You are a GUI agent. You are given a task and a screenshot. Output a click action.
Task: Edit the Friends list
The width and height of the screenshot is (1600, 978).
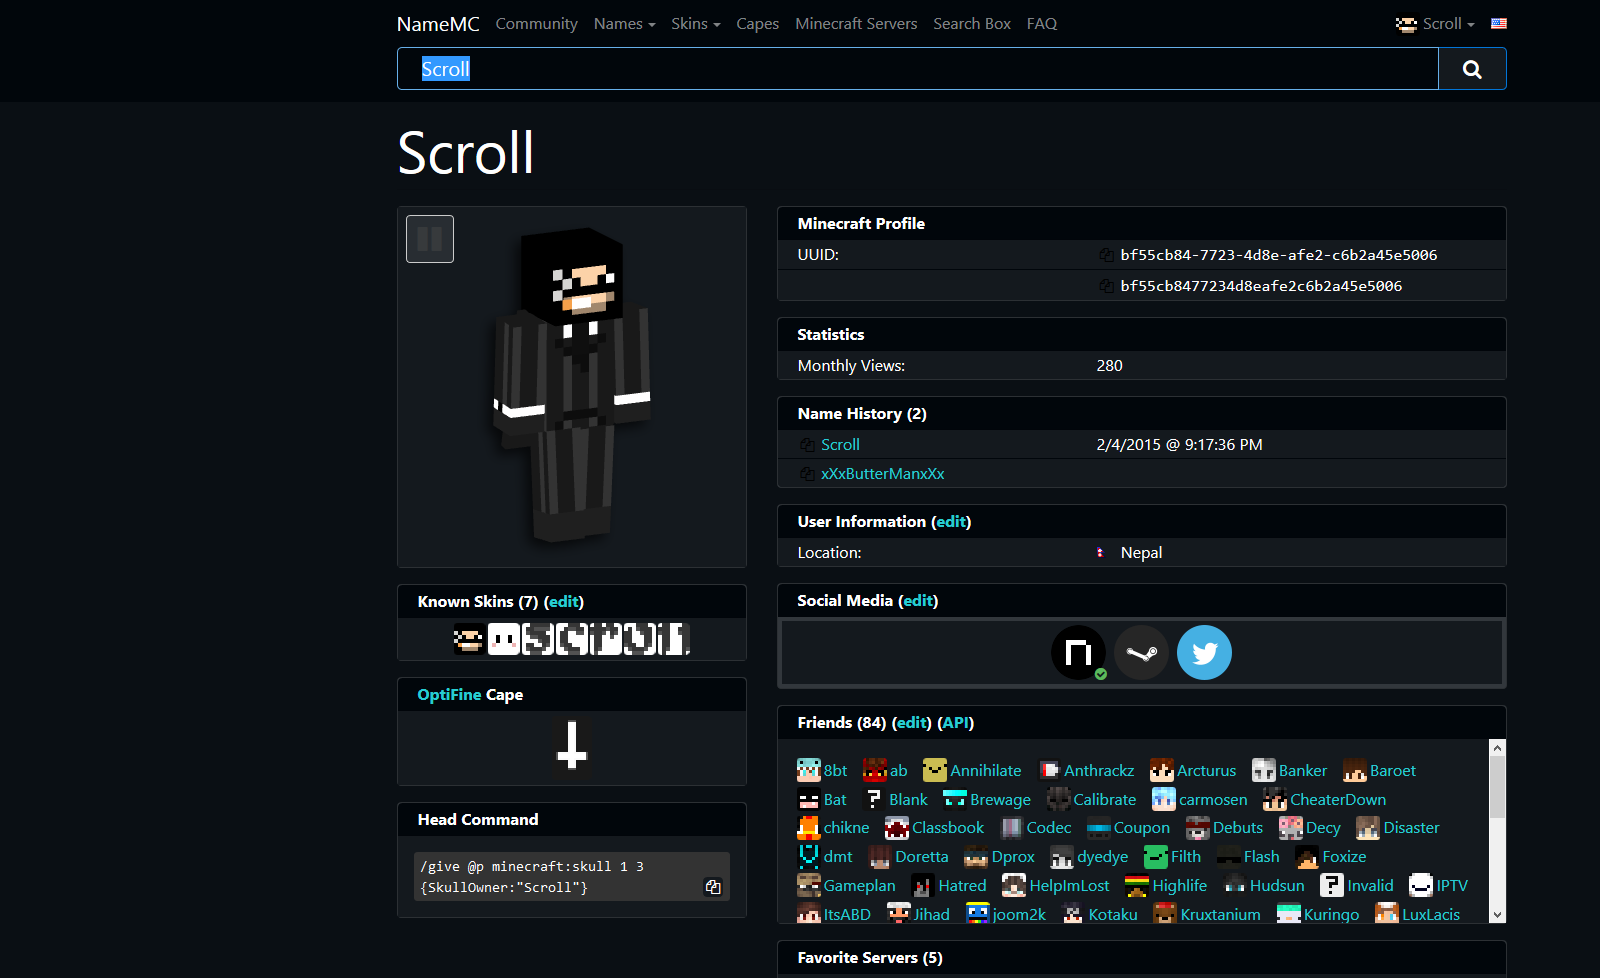(x=911, y=722)
